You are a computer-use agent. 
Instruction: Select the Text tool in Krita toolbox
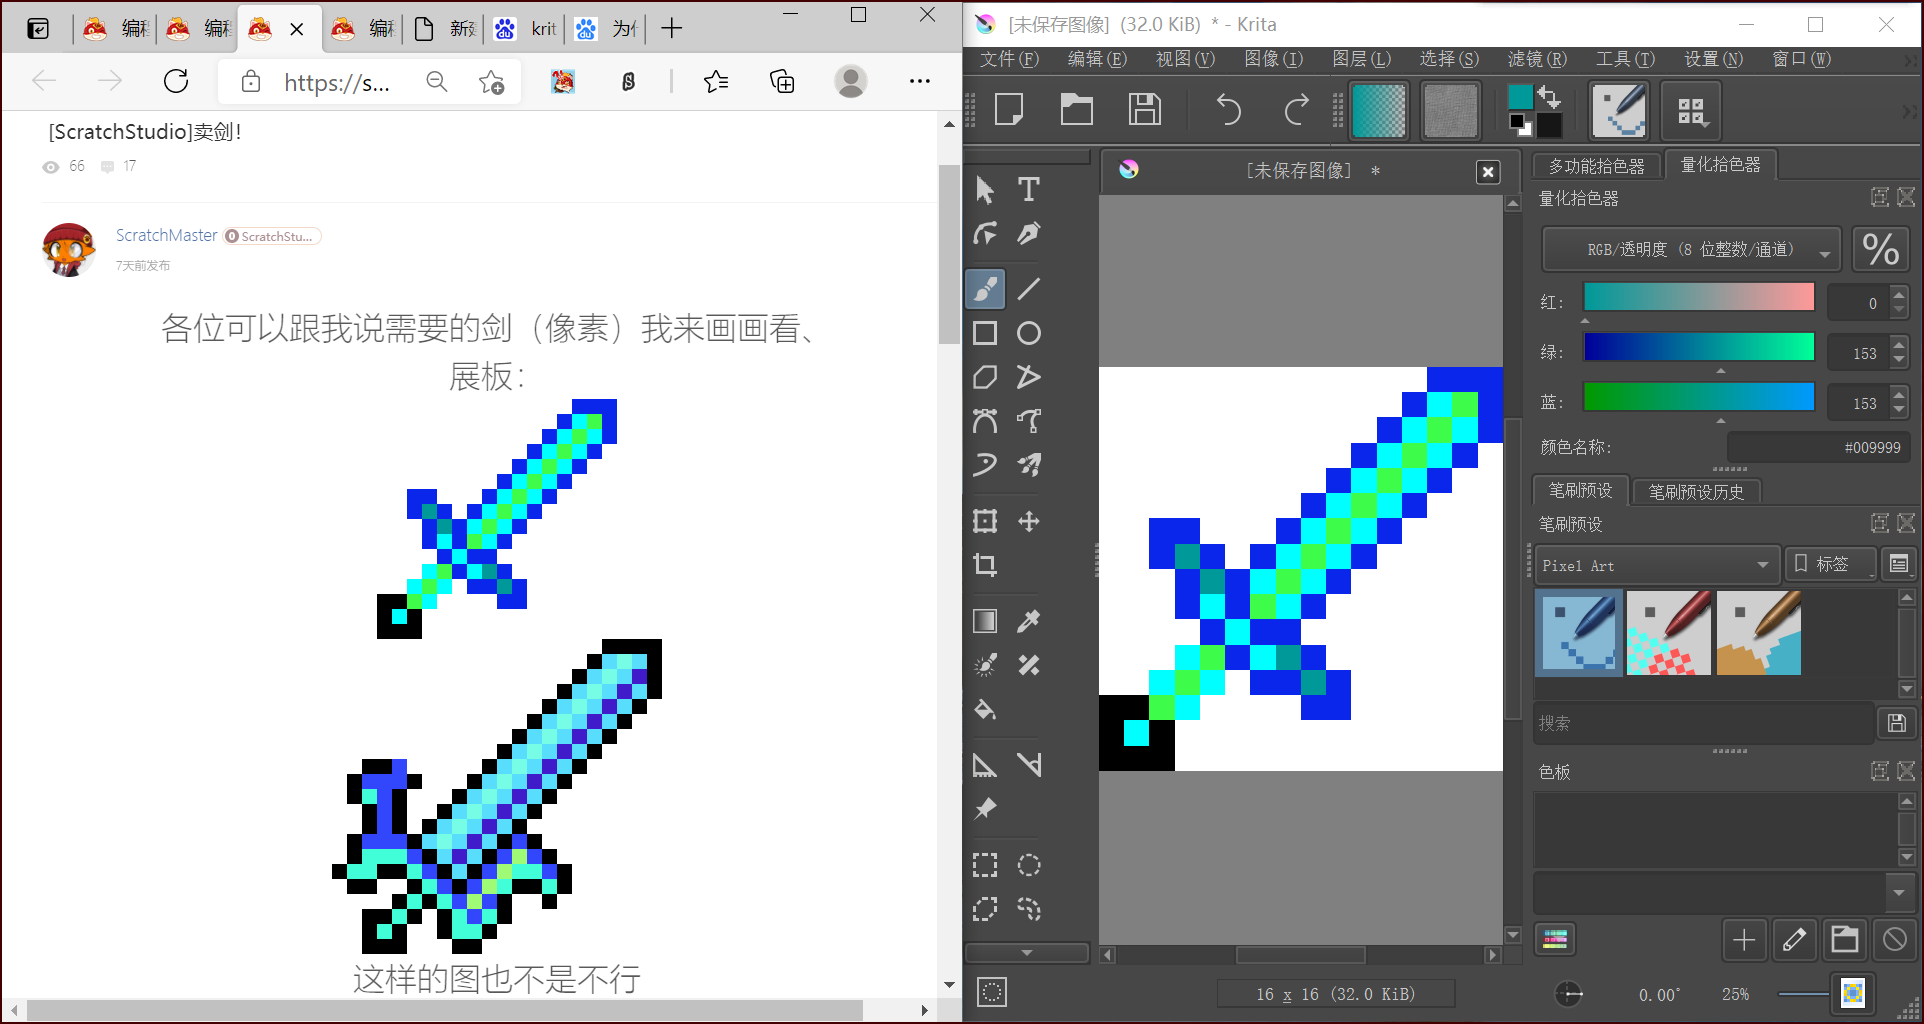point(1029,190)
